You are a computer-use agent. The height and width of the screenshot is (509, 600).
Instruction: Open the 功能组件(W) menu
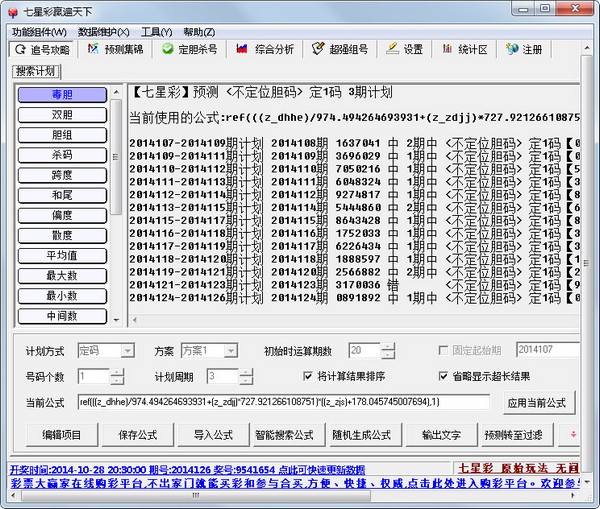(39, 32)
